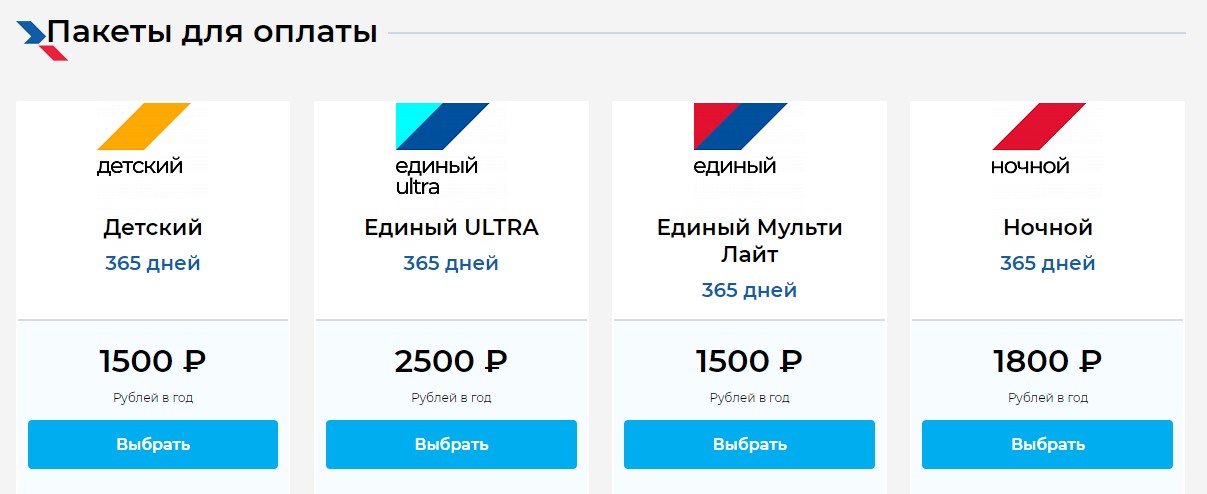Pick Единый Мульти Лайт using Выбрать button
Viewport: 1207px width, 494px height.
[749, 444]
